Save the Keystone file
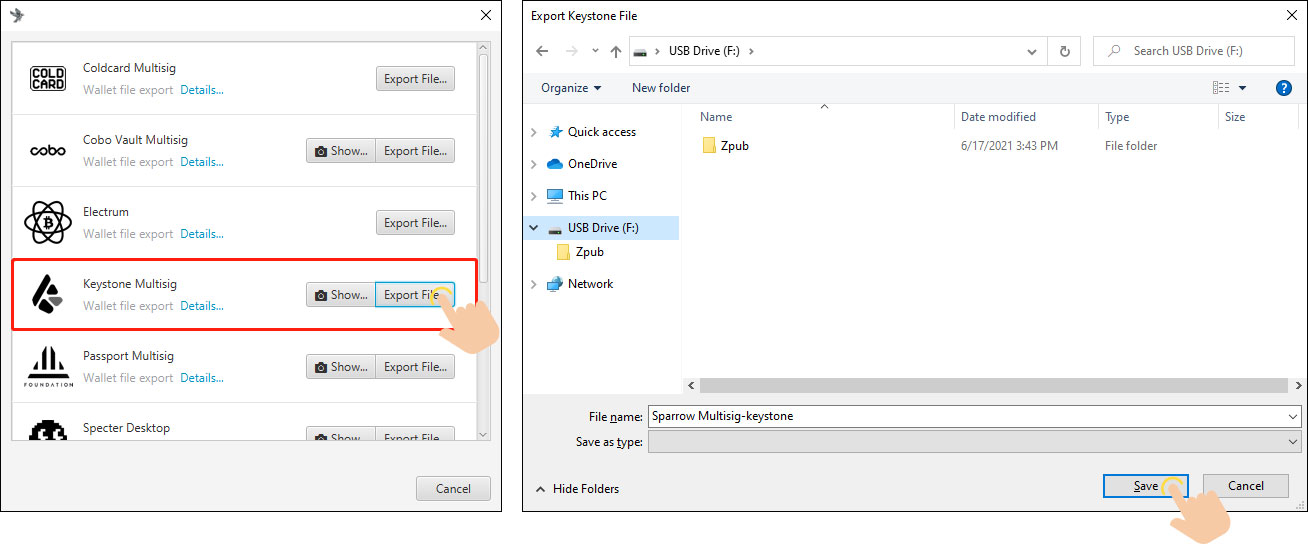 point(1145,486)
